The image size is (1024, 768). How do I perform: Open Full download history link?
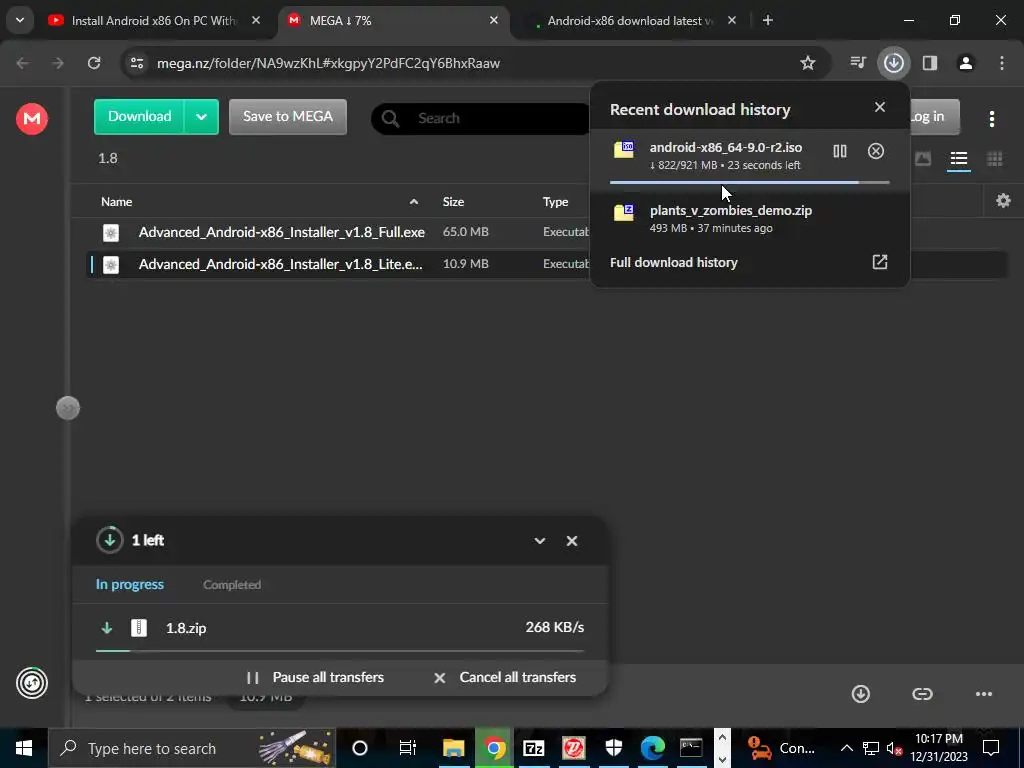pos(673,262)
